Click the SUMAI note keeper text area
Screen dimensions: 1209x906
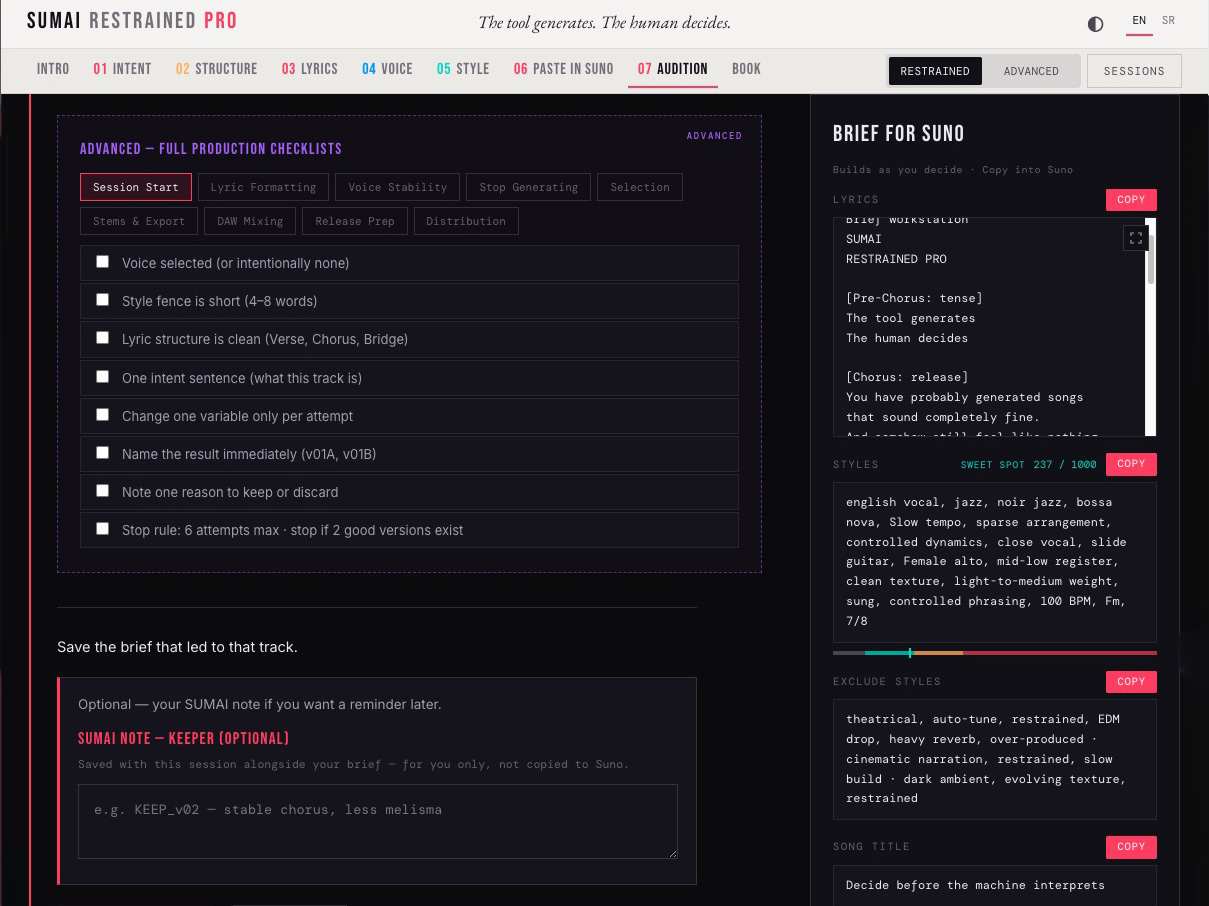[x=378, y=821]
